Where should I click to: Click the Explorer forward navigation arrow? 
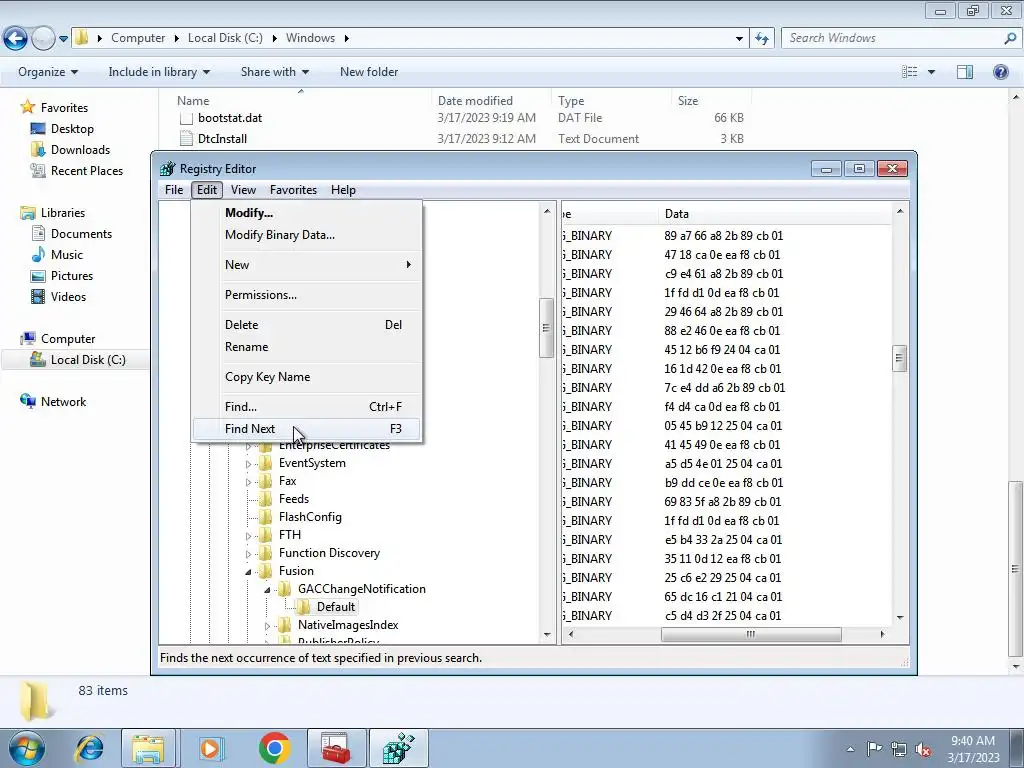click(x=43, y=38)
